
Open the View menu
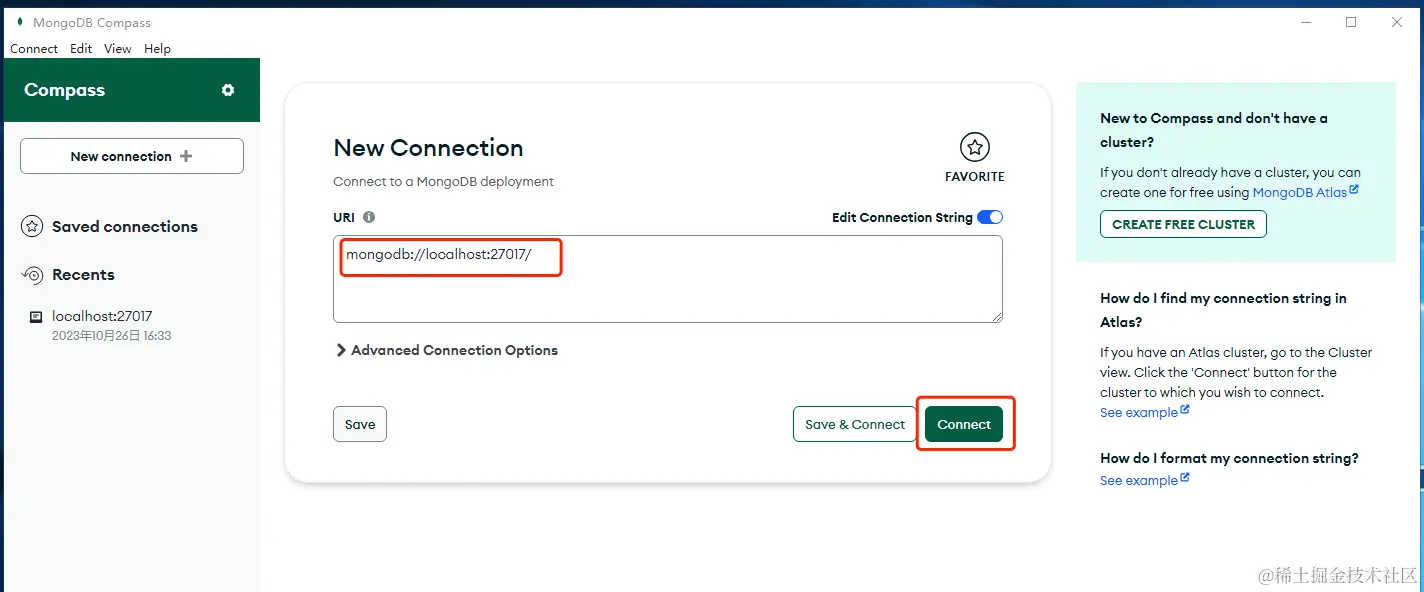(118, 48)
